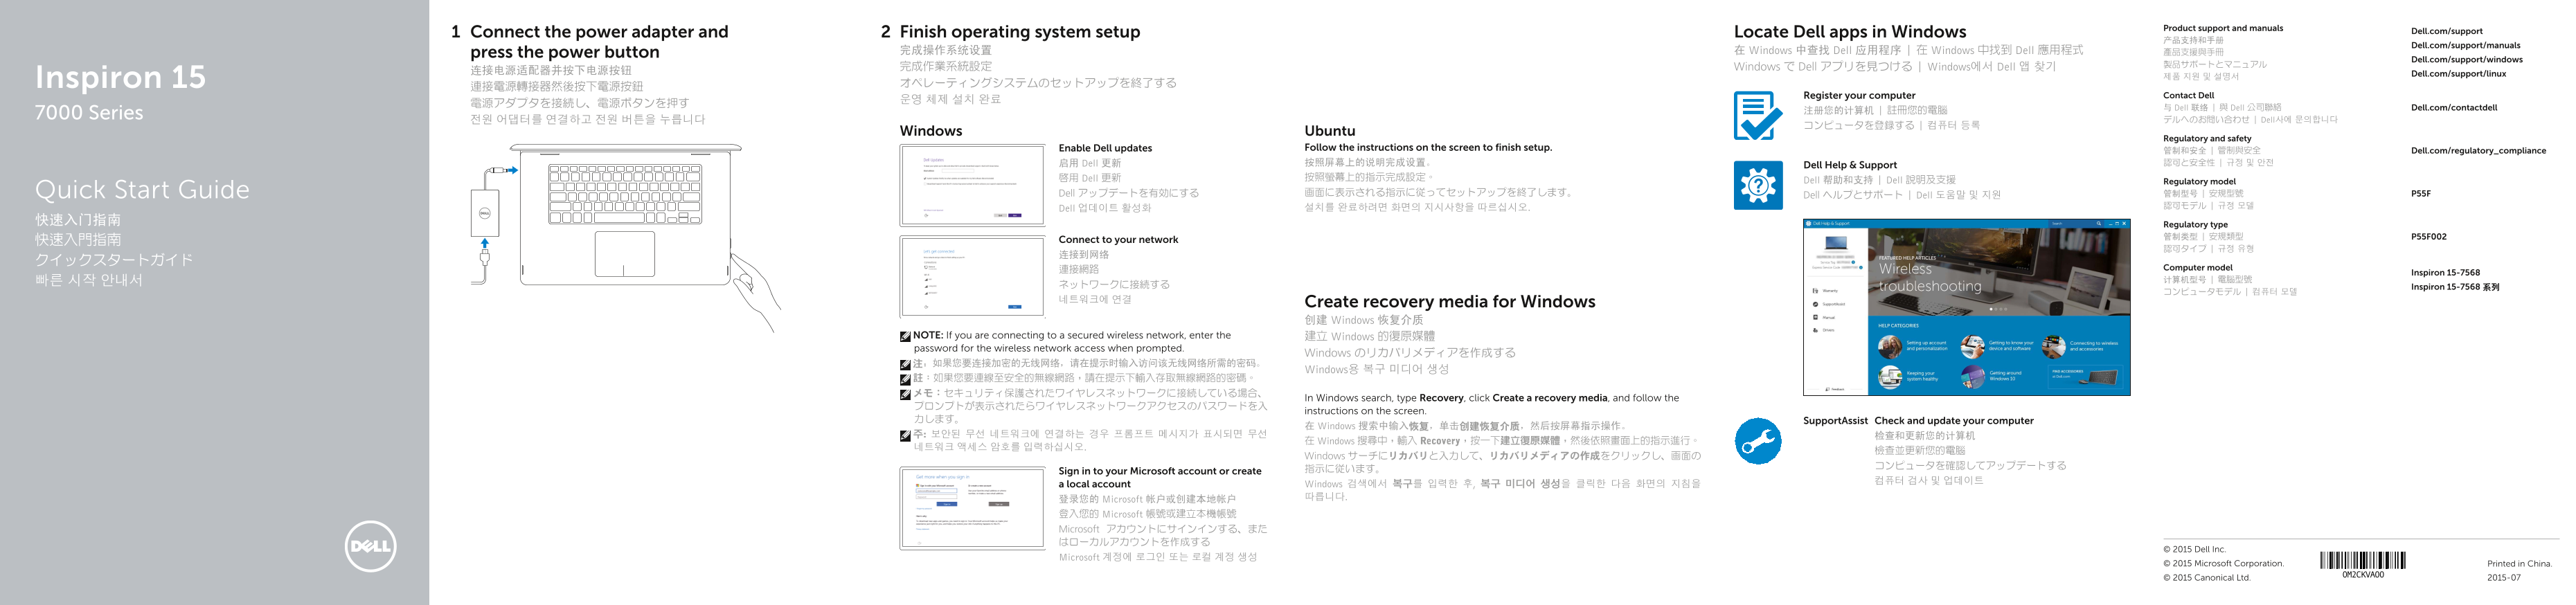This screenshot has height=605, width=2576.
Task: Click the Enable Dell updates screenshot thumbnail
Action: point(972,185)
